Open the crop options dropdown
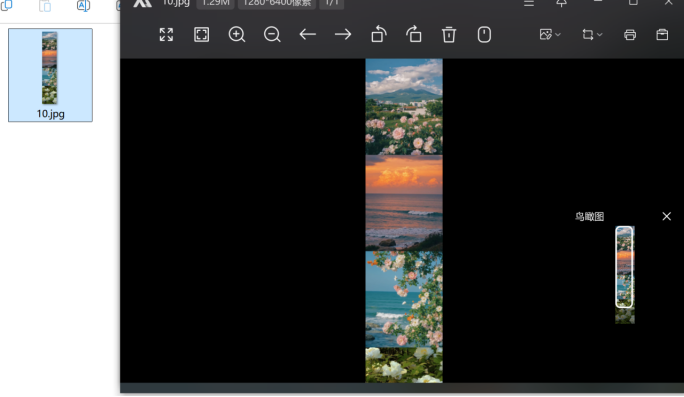 tap(592, 34)
